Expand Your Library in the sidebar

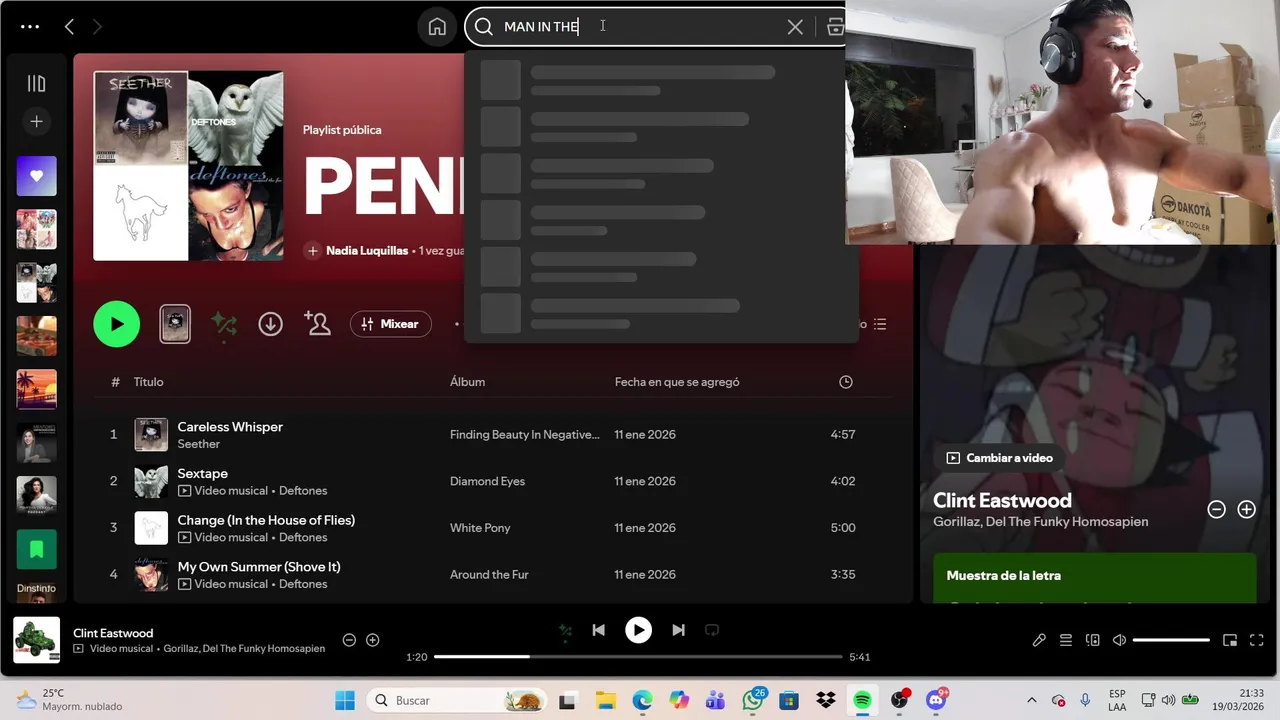coord(36,84)
